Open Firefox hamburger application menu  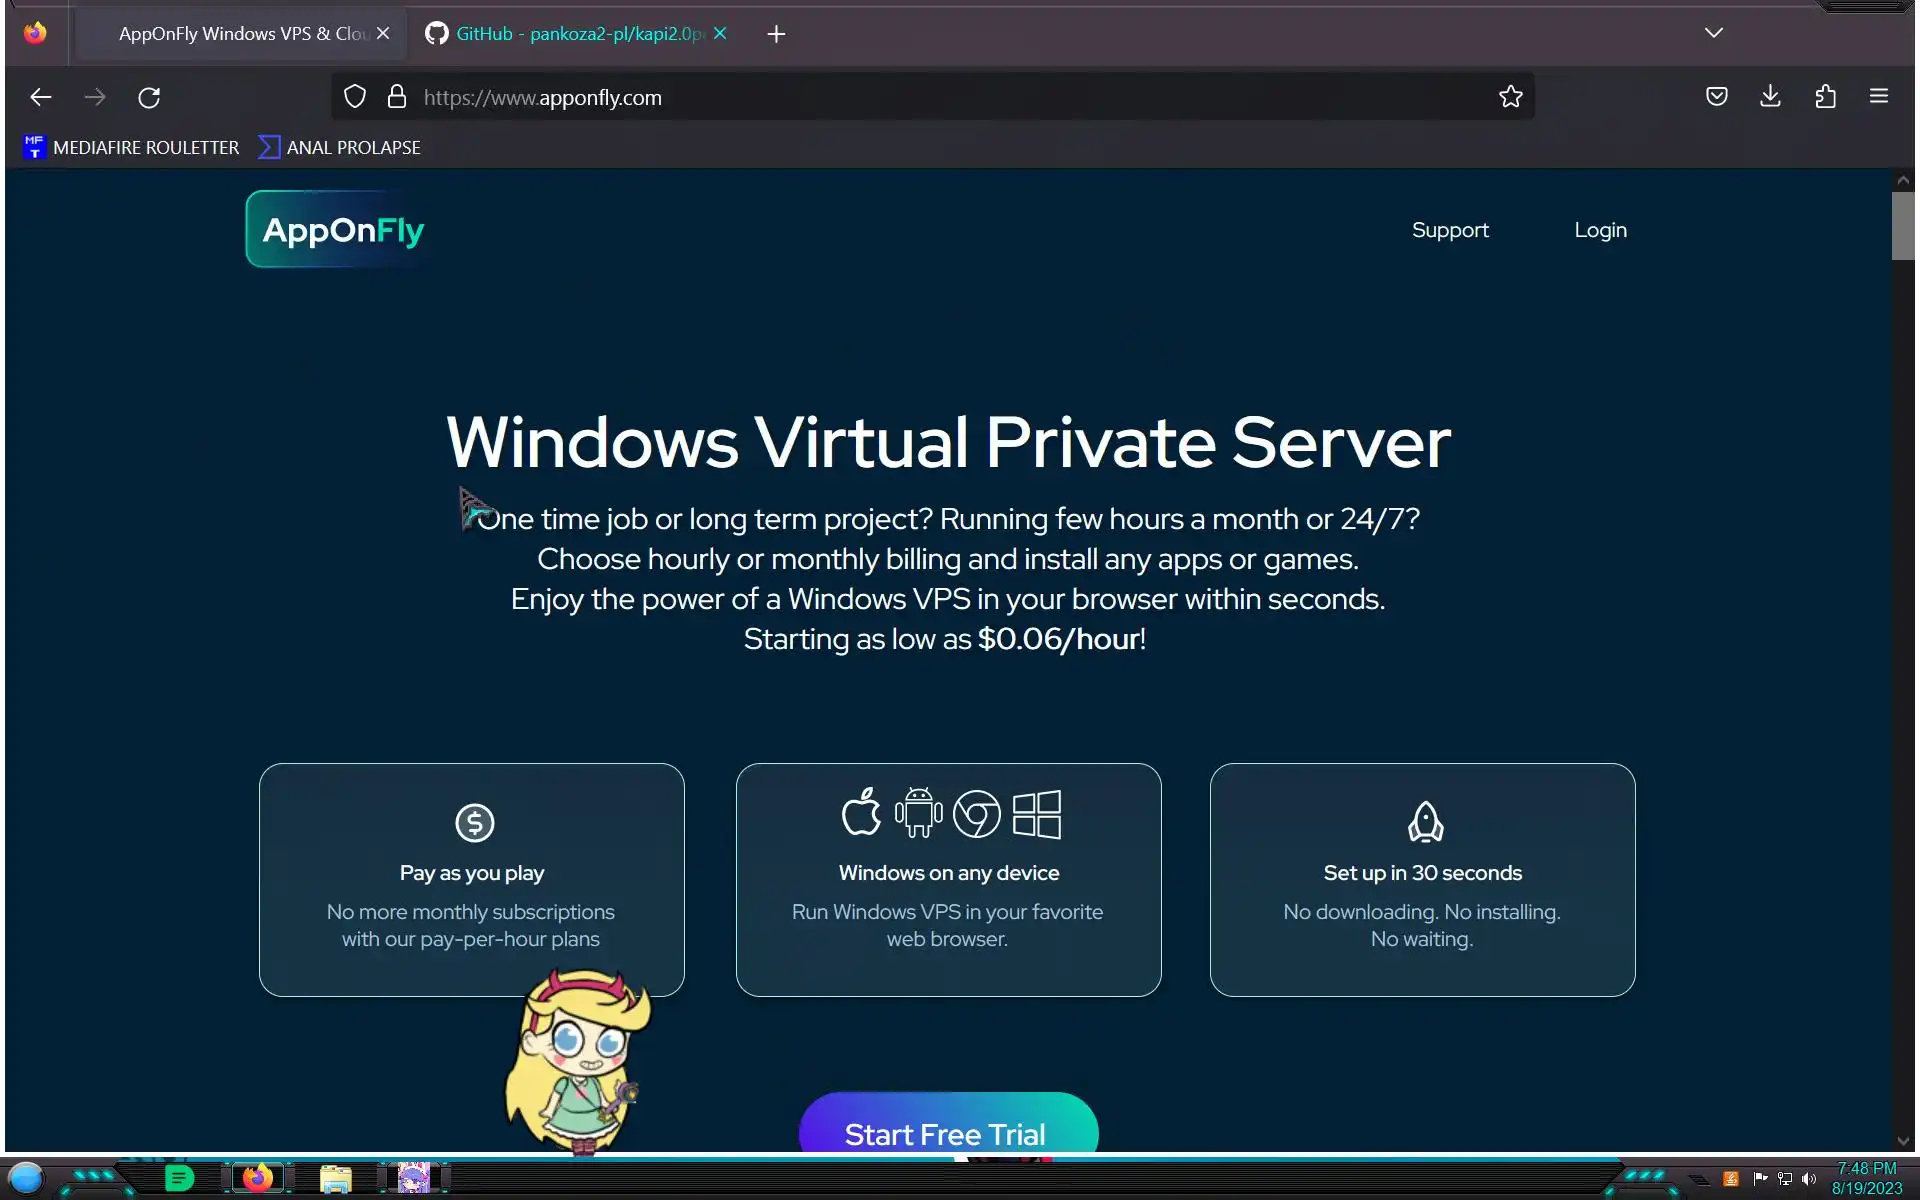1878,97
